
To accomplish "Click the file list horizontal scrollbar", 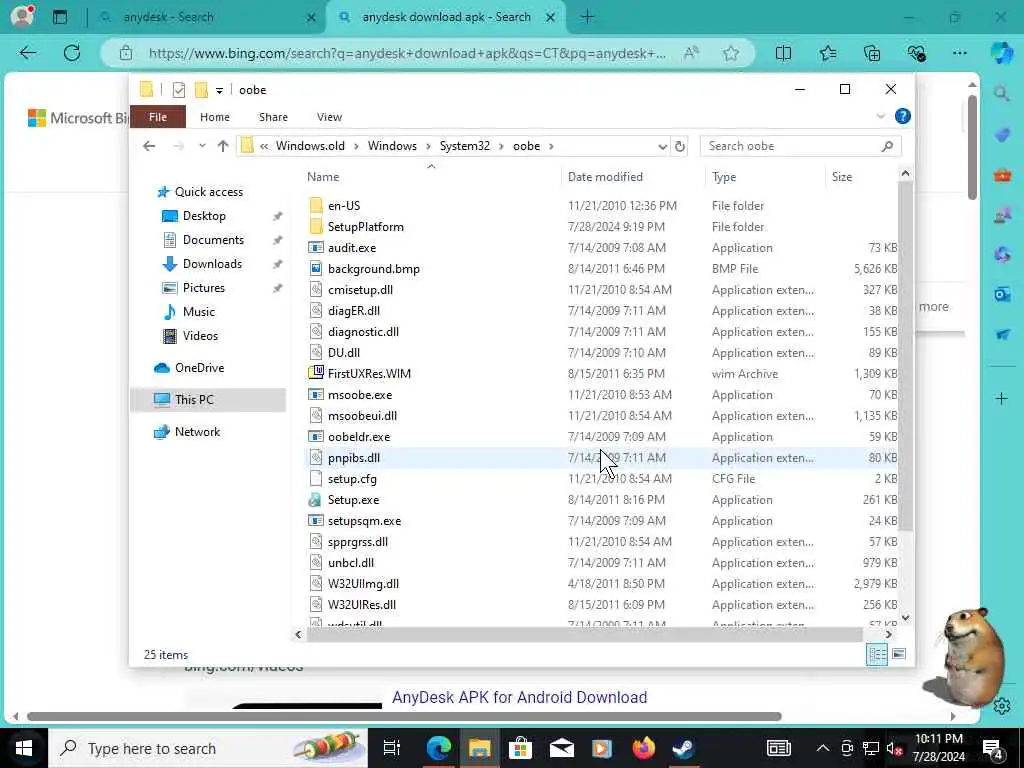I will point(584,634).
